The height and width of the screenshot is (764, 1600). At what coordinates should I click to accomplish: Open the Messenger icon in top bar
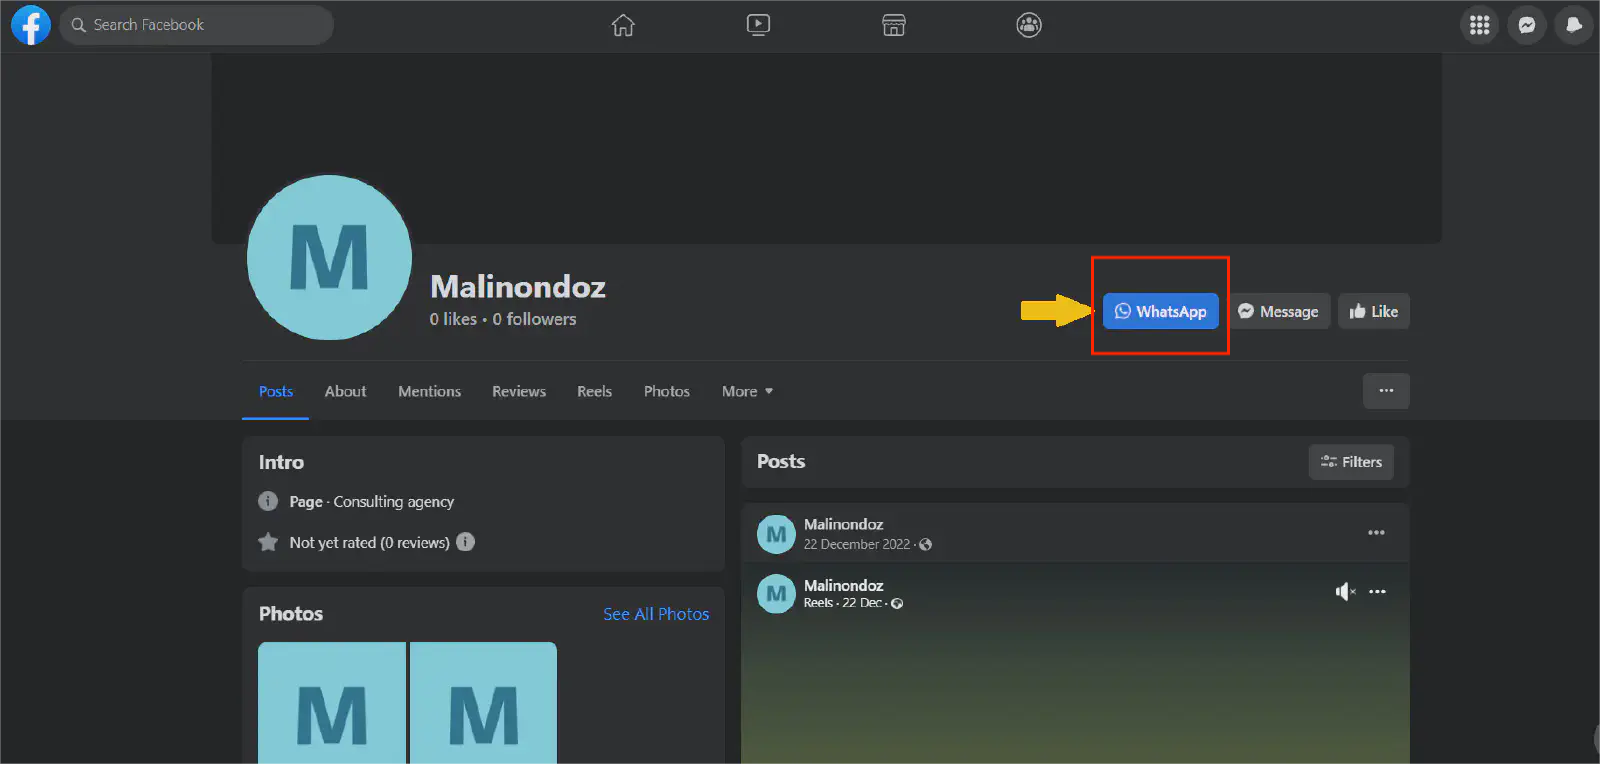tap(1527, 25)
